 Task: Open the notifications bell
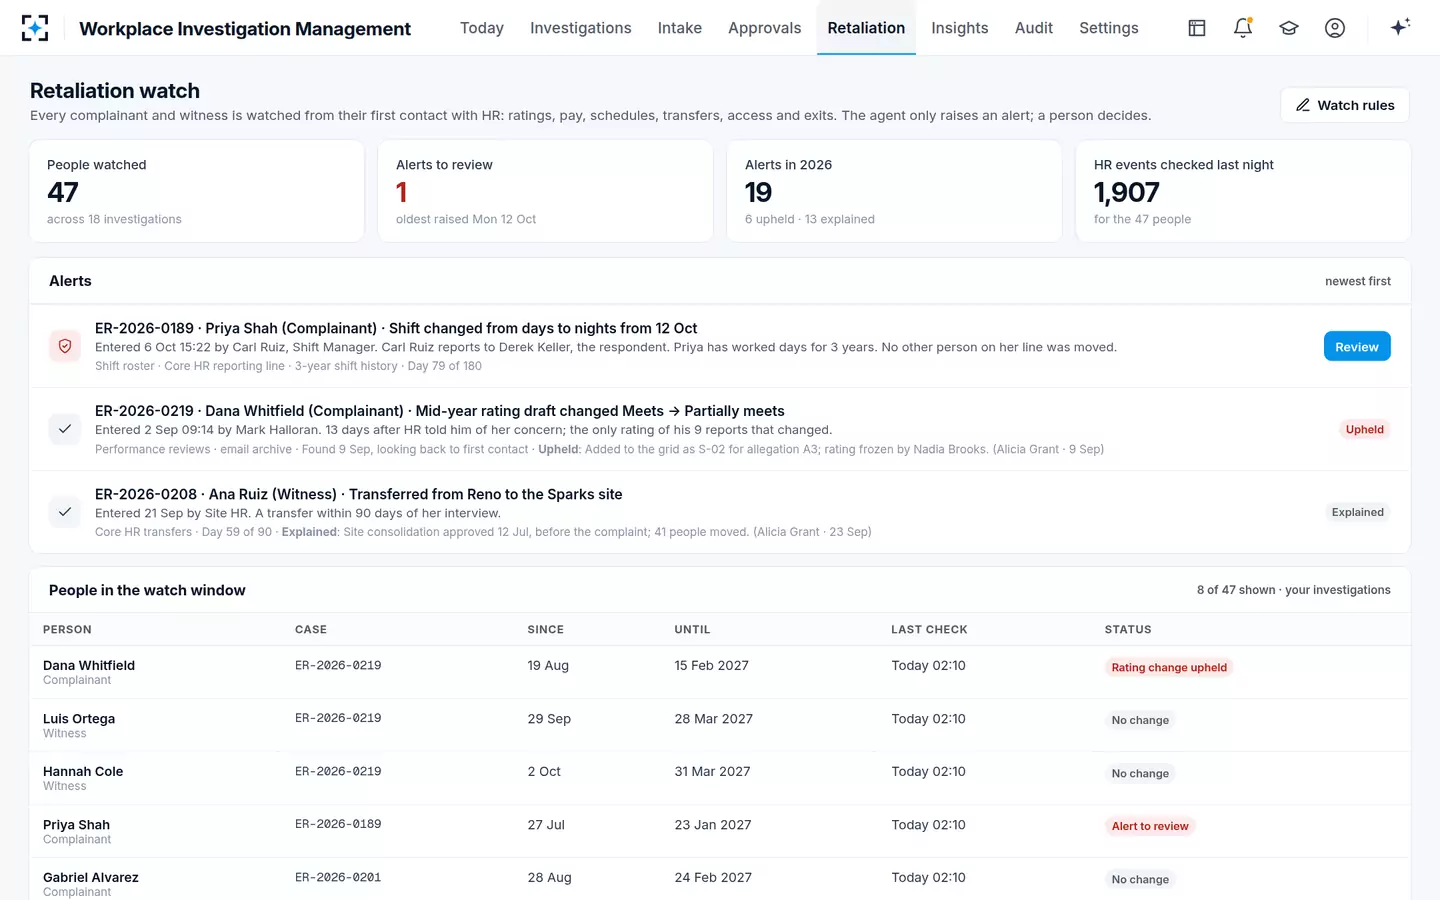tap(1243, 28)
